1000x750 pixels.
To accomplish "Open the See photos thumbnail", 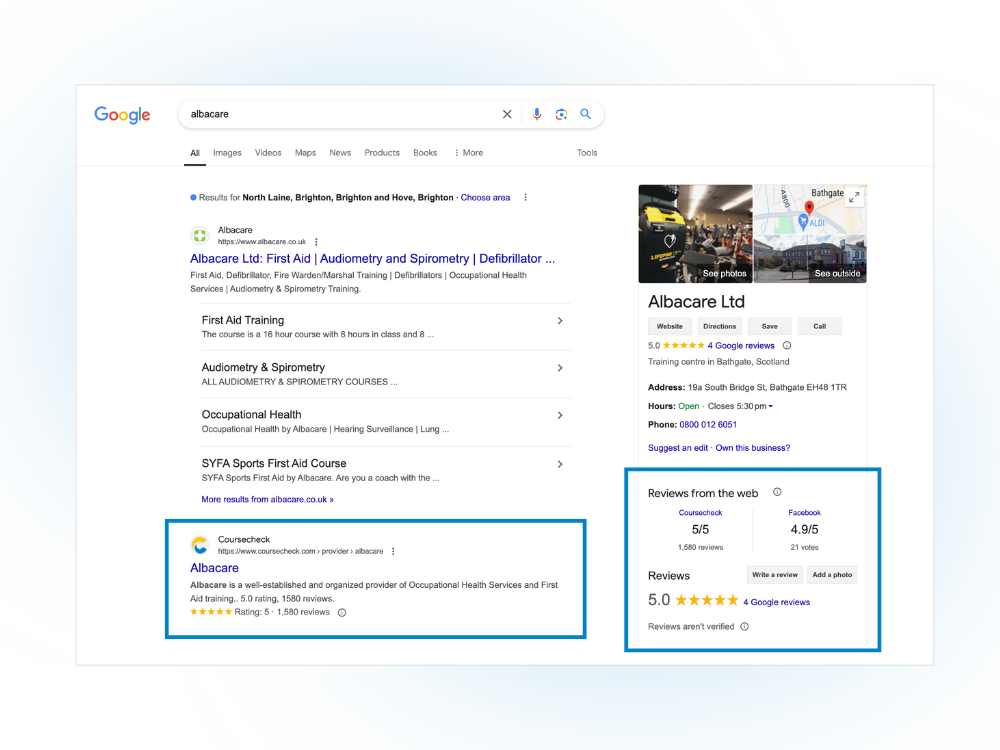I will tap(696, 234).
